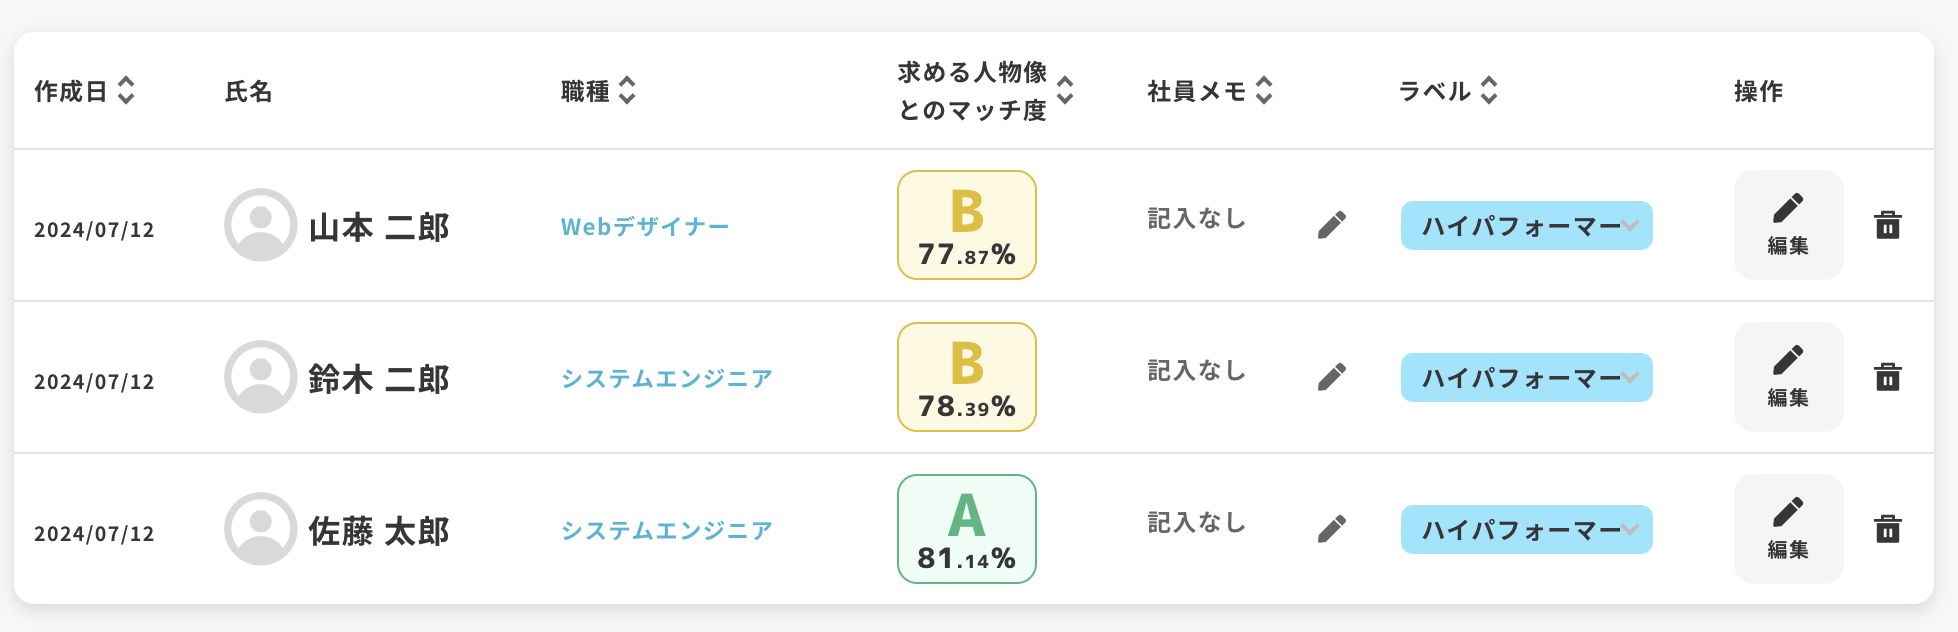Sort by 求める人物像とのマッチ度
Viewport: 1958px width, 632px height.
coord(1065,90)
